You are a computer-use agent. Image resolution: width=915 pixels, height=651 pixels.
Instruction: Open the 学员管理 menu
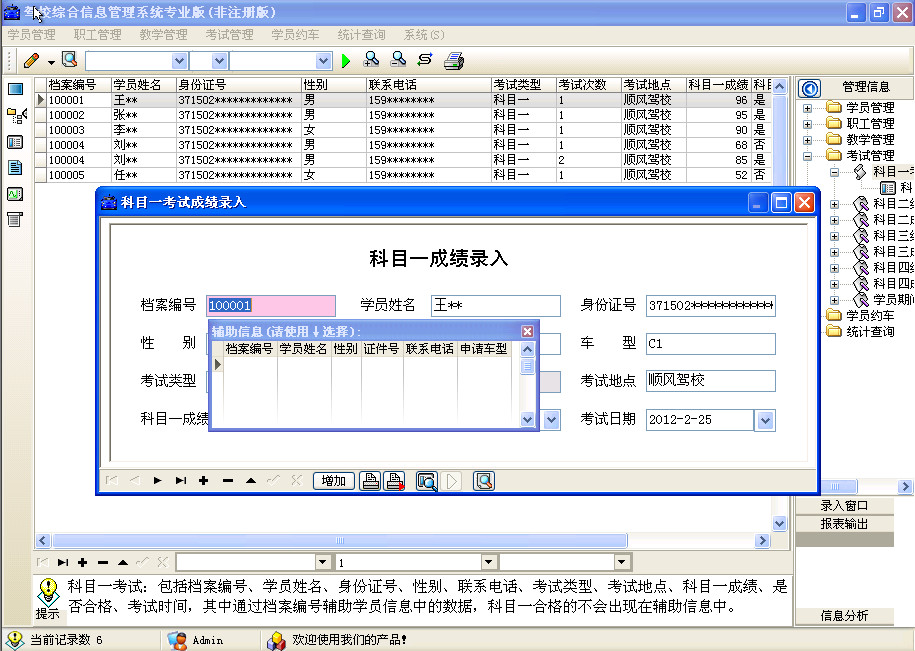coord(32,34)
